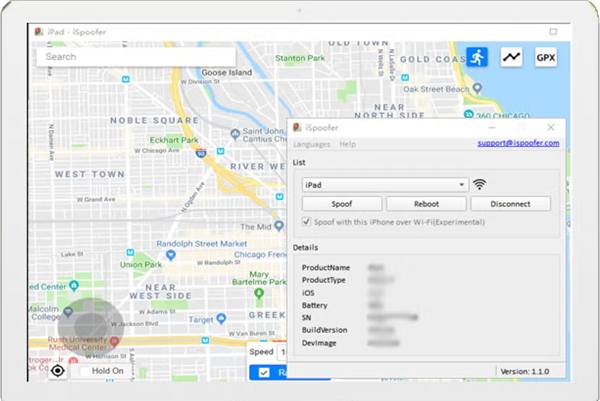Click the Reboot button
Image resolution: width=600 pixels, height=401 pixels.
point(426,204)
